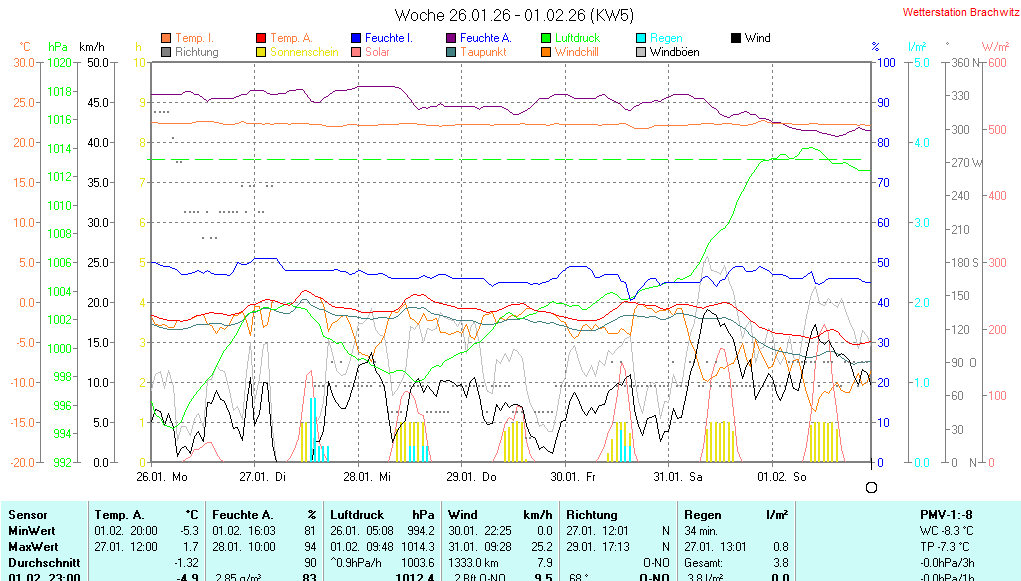This screenshot has width=1021, height=581.
Task: Click the red Temp. A. legend swatch
Action: pyautogui.click(x=261, y=38)
